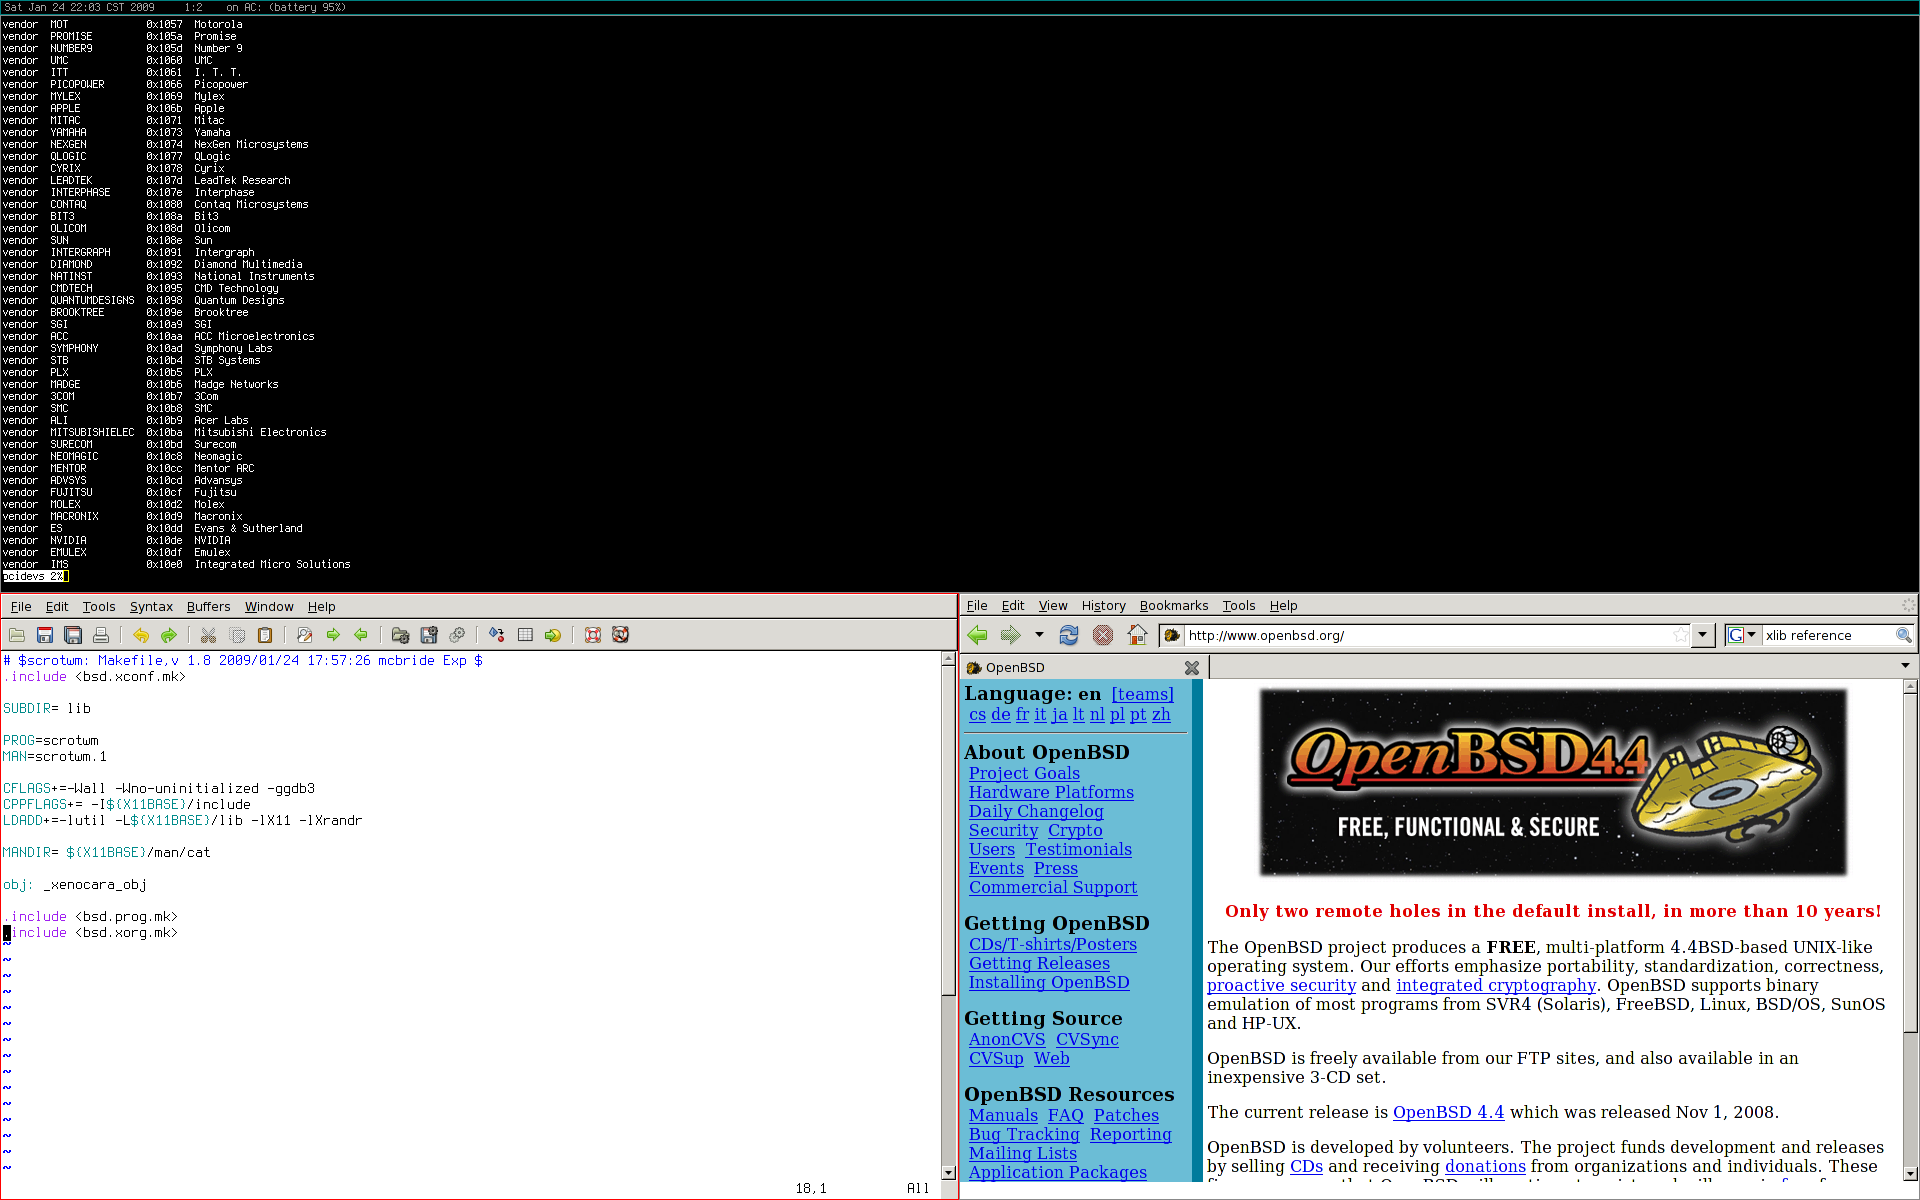Click the Paste clipboard icon
The image size is (1920, 1200).
[x=265, y=635]
